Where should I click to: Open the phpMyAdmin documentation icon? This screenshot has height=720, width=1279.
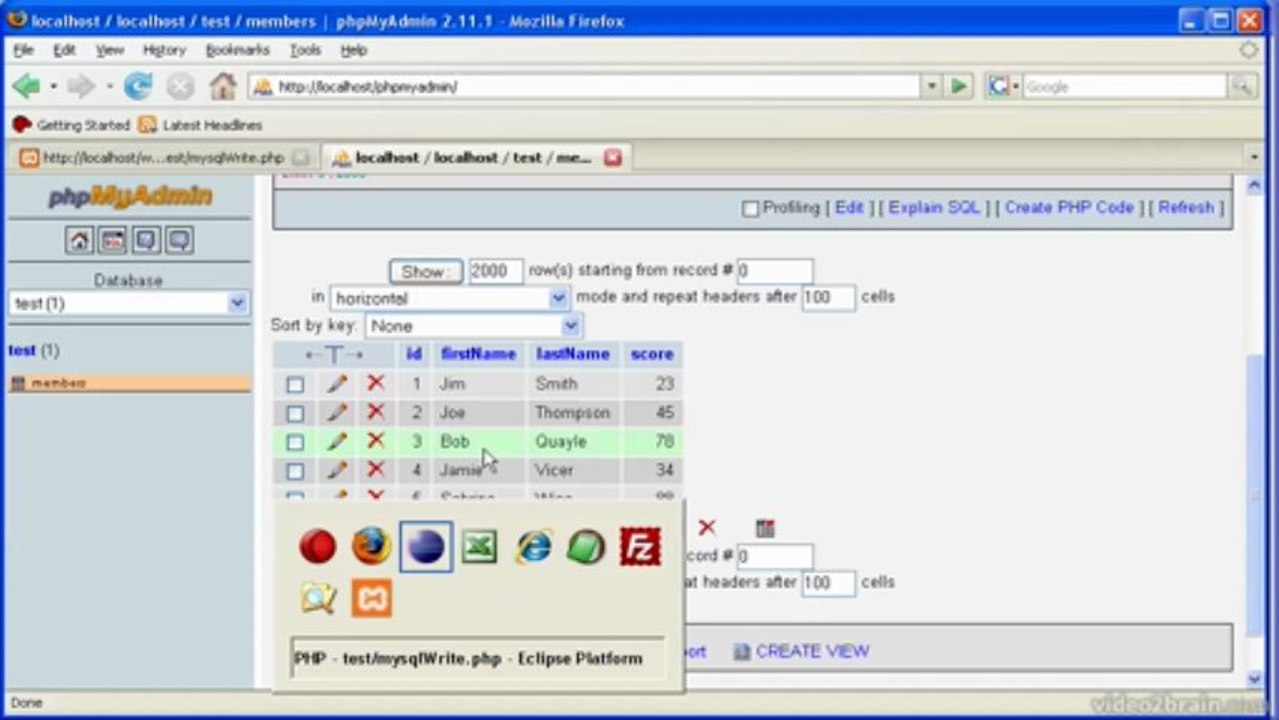pos(146,240)
